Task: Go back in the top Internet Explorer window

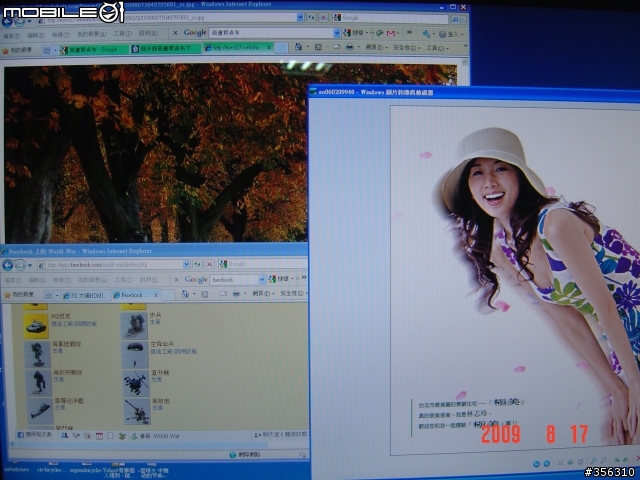Action: coord(7,20)
